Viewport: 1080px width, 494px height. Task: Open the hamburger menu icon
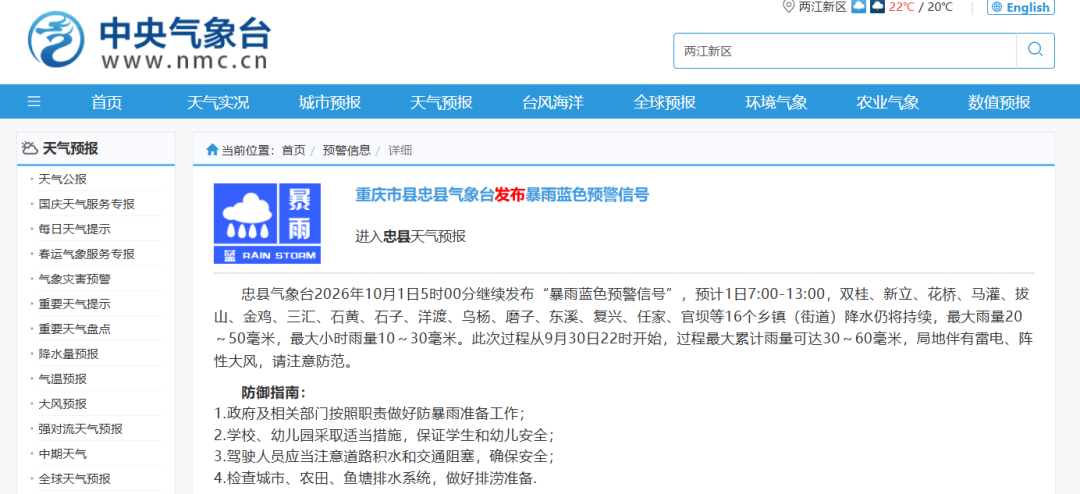click(x=34, y=102)
